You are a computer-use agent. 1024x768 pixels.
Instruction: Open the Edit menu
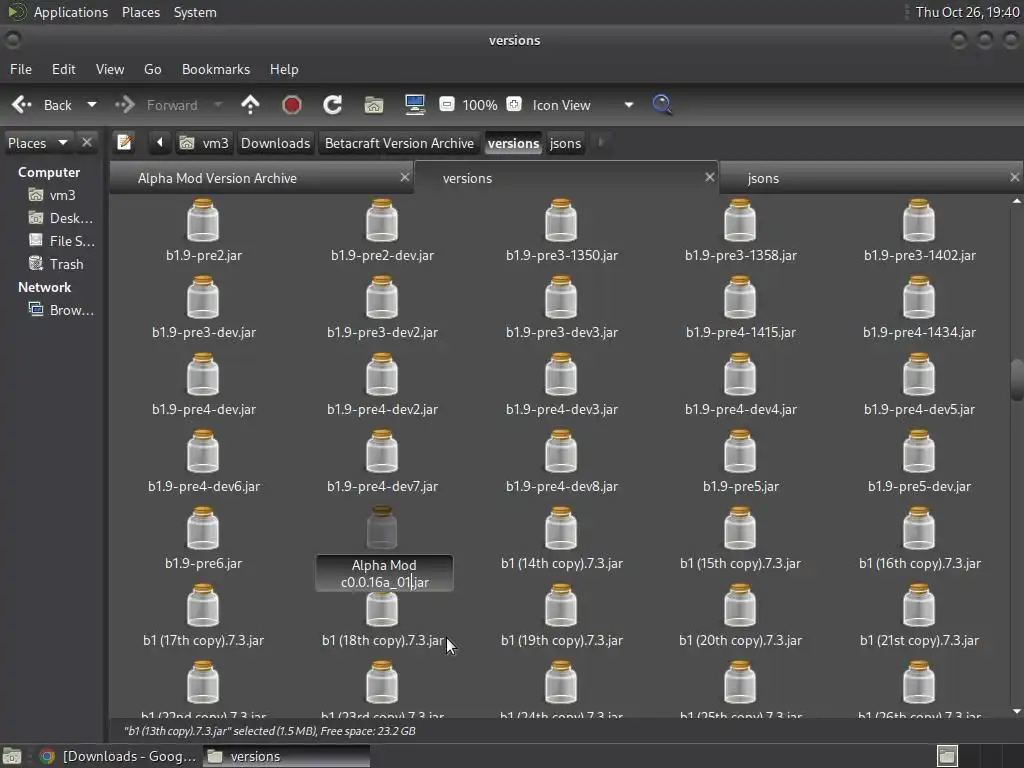(x=63, y=69)
